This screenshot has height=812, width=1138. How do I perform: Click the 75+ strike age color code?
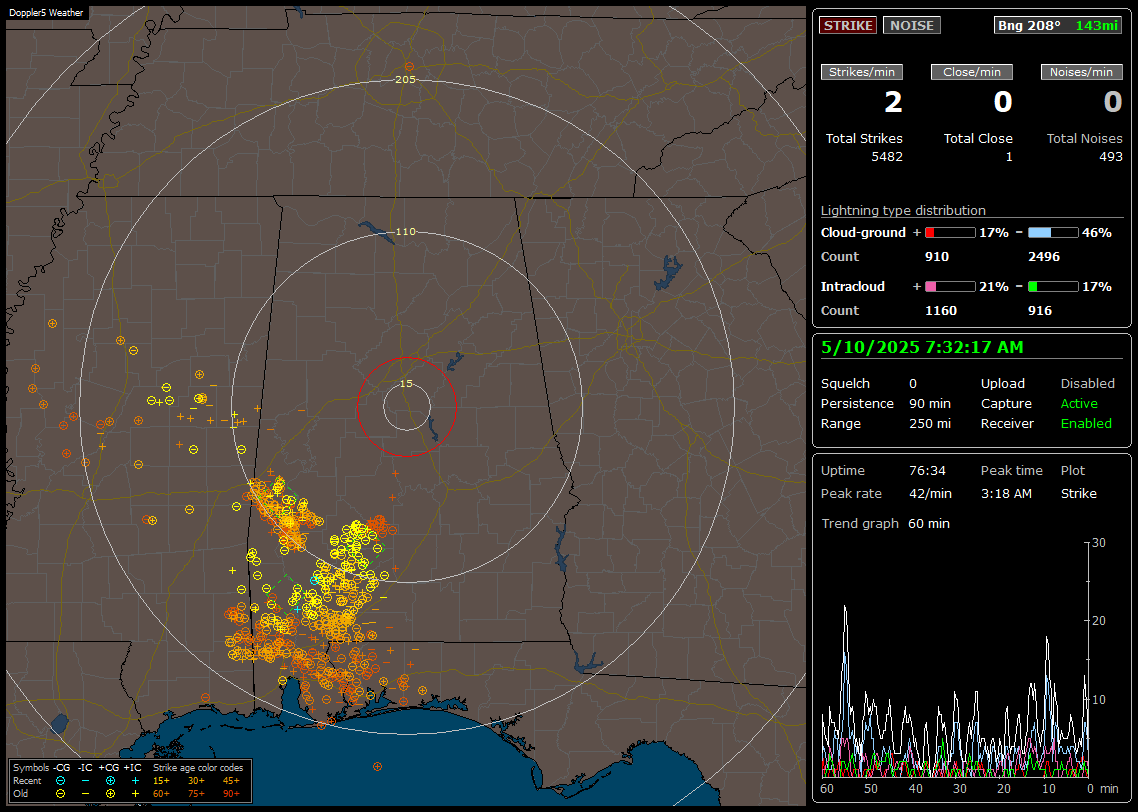pos(196,794)
